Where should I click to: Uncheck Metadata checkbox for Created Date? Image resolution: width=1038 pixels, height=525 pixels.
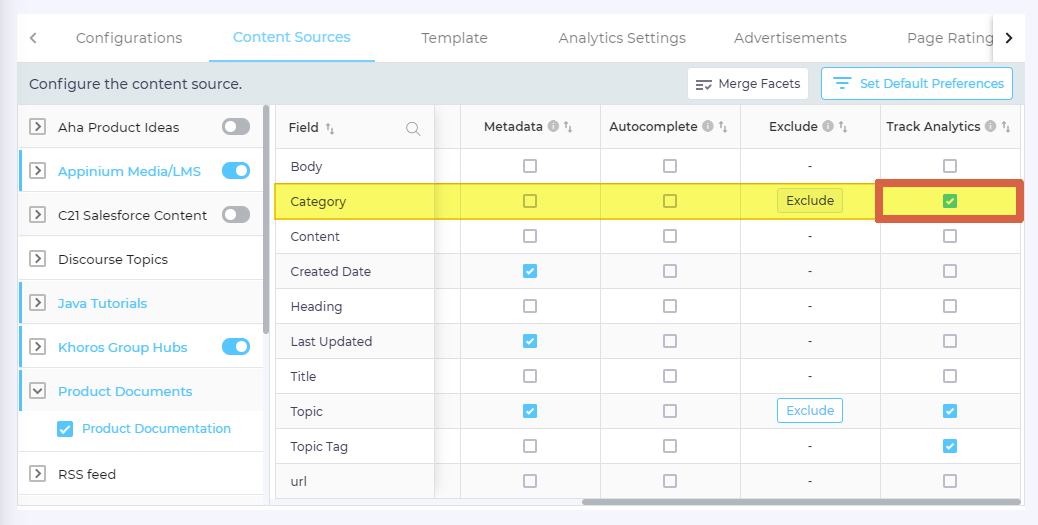pyautogui.click(x=530, y=271)
